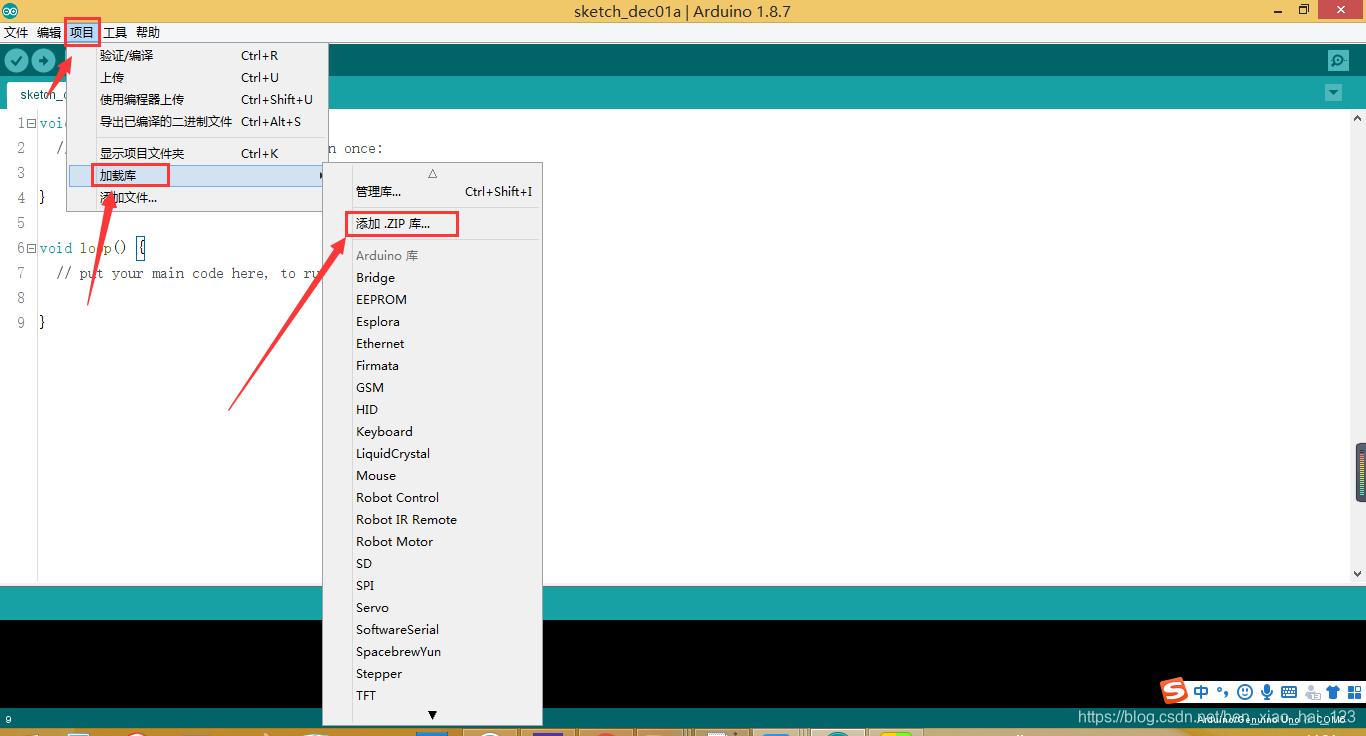Viewport: 1366px width, 736px height.
Task: Click the Verify checkmark toolbar button
Action: click(16, 61)
